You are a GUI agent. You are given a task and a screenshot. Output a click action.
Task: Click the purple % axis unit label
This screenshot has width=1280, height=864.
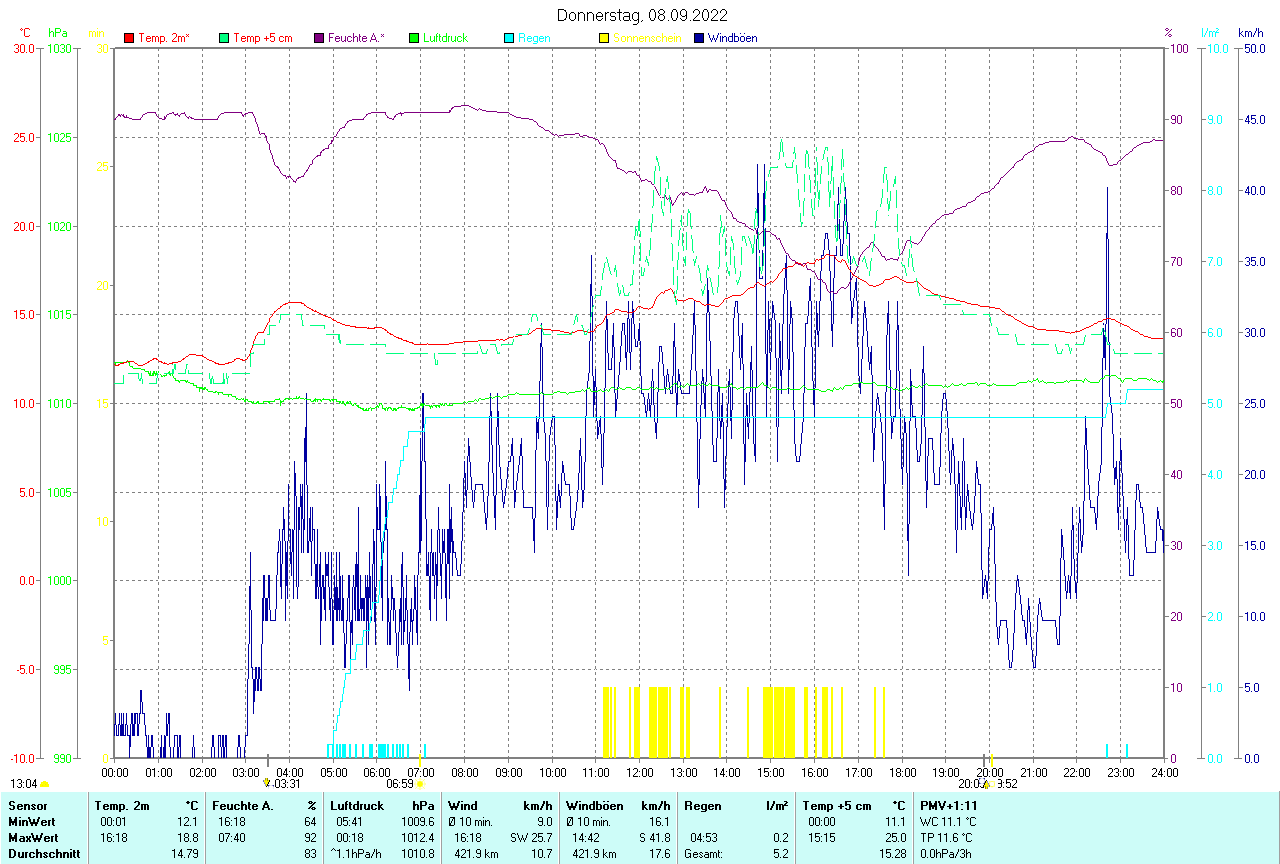[1168, 33]
